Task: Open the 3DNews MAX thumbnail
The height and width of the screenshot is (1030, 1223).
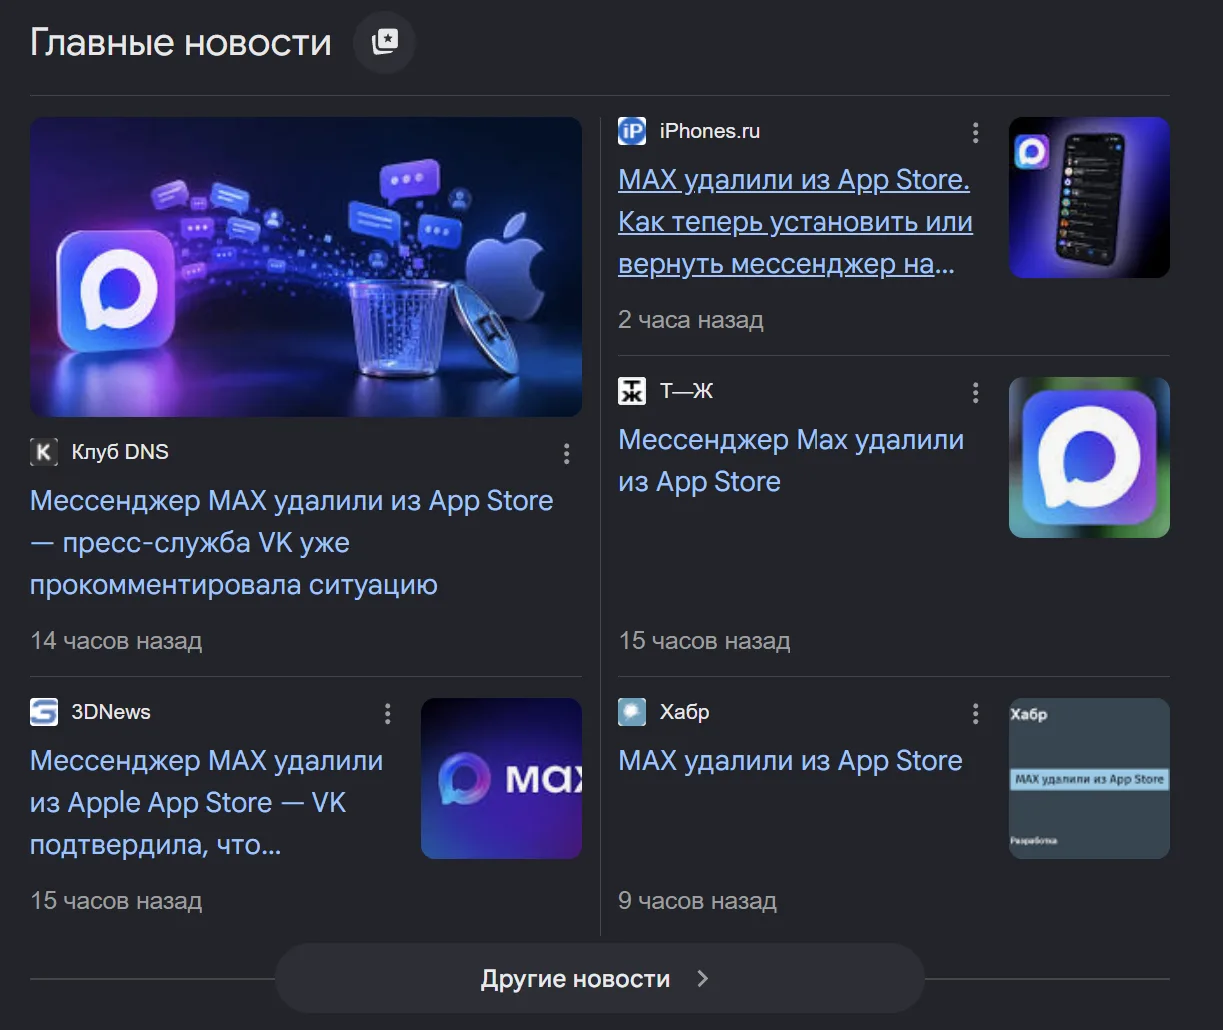Action: (501, 778)
